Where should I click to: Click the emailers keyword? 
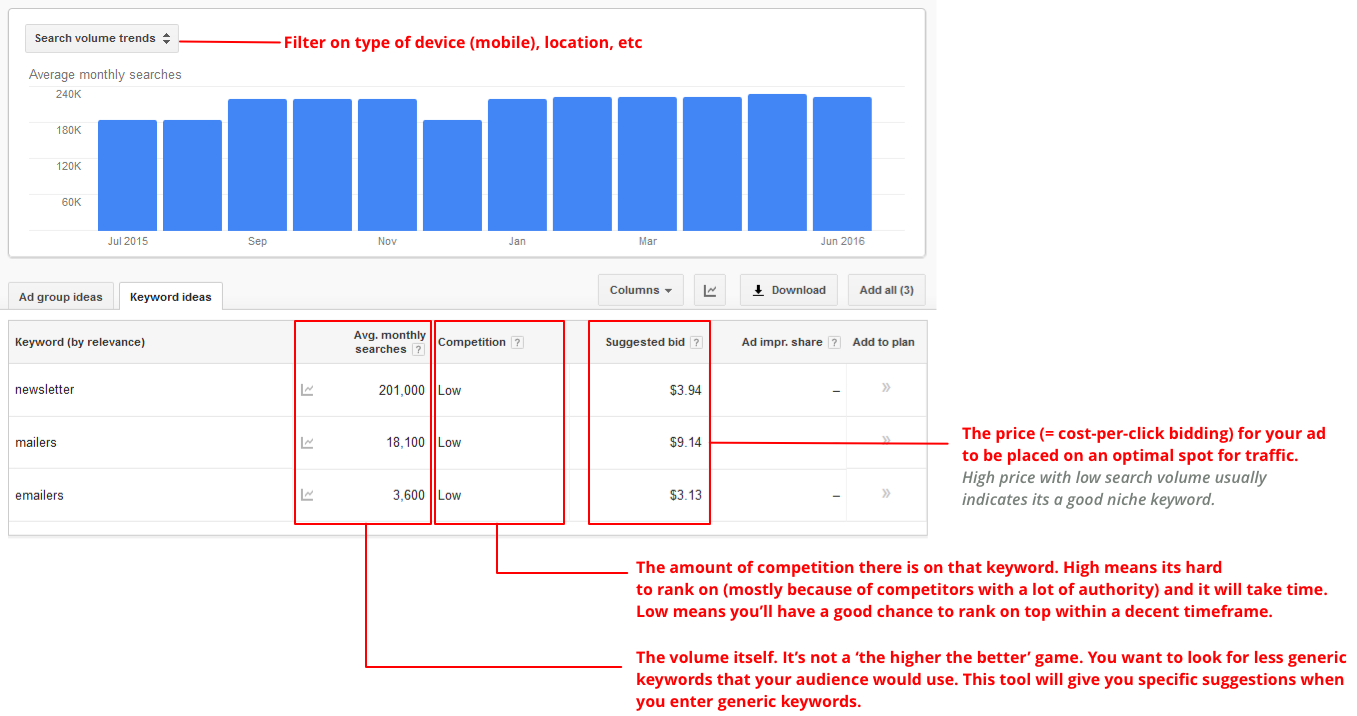pos(40,495)
